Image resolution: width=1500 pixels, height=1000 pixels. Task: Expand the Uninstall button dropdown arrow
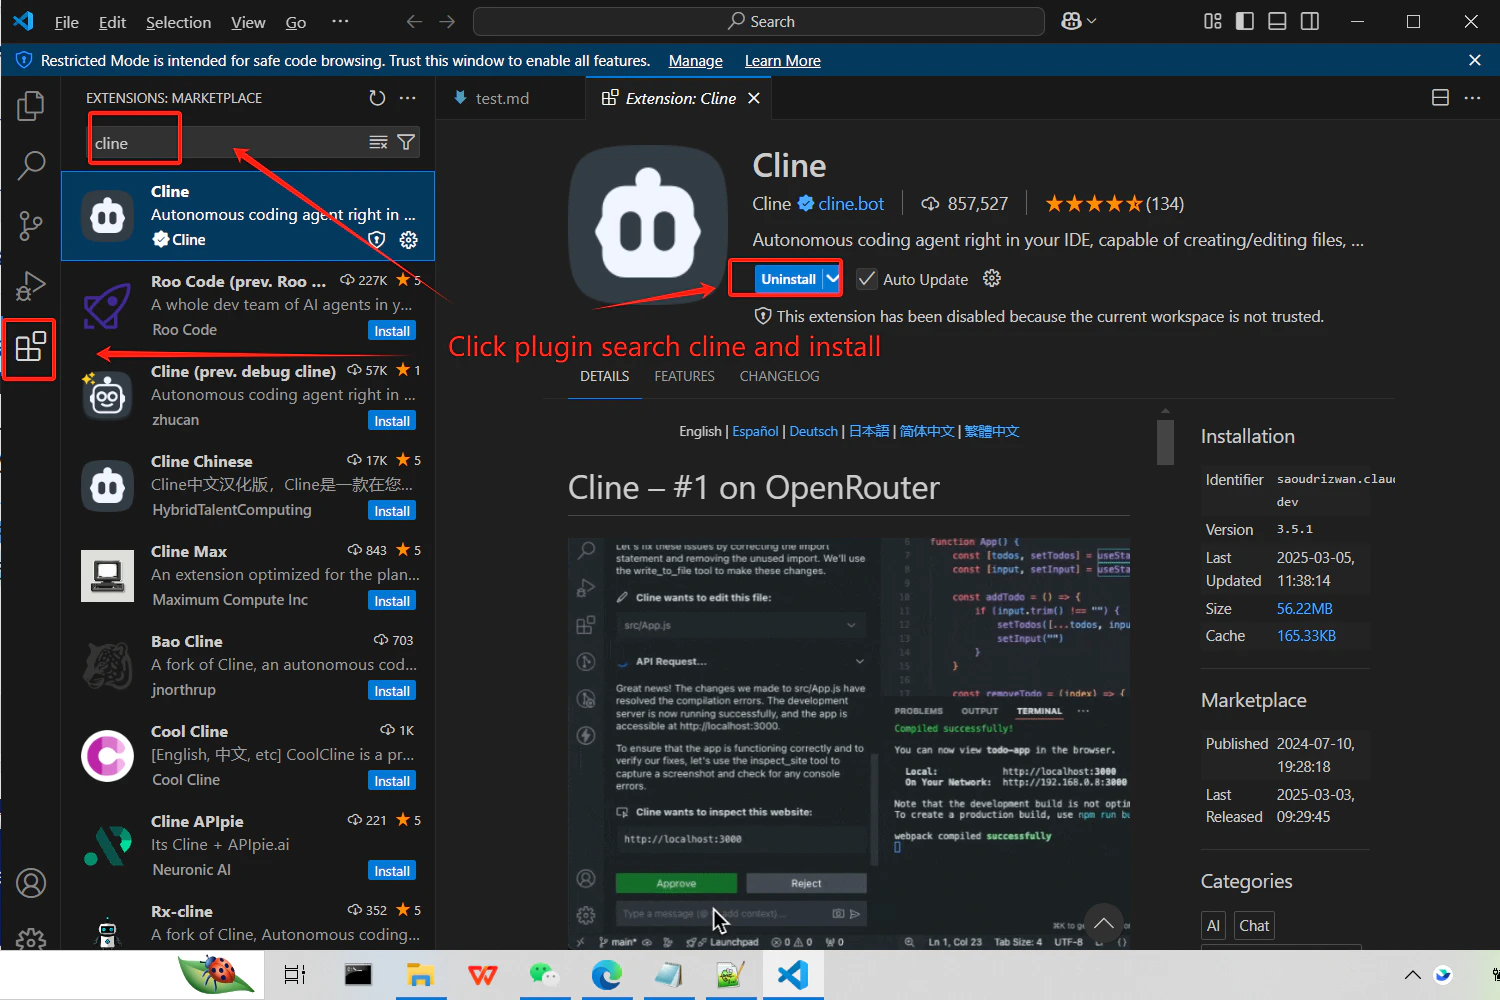tap(831, 278)
